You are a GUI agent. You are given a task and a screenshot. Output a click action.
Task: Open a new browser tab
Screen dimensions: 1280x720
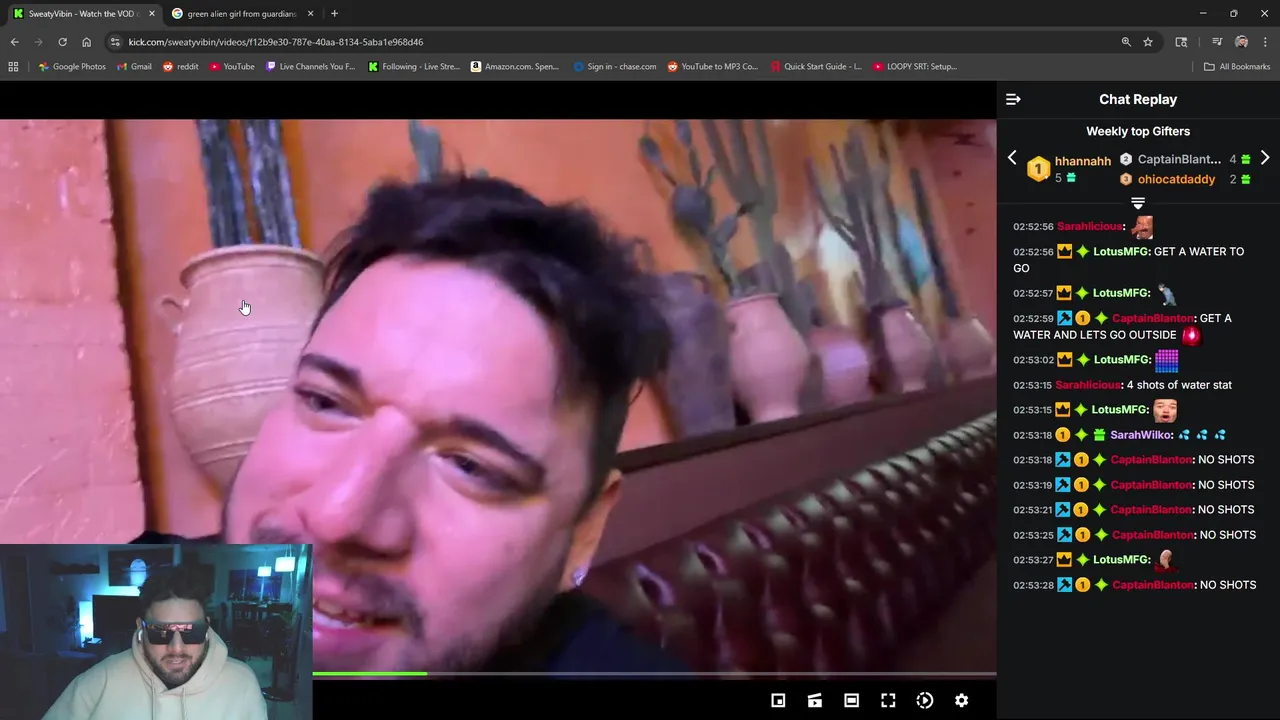[x=334, y=14]
